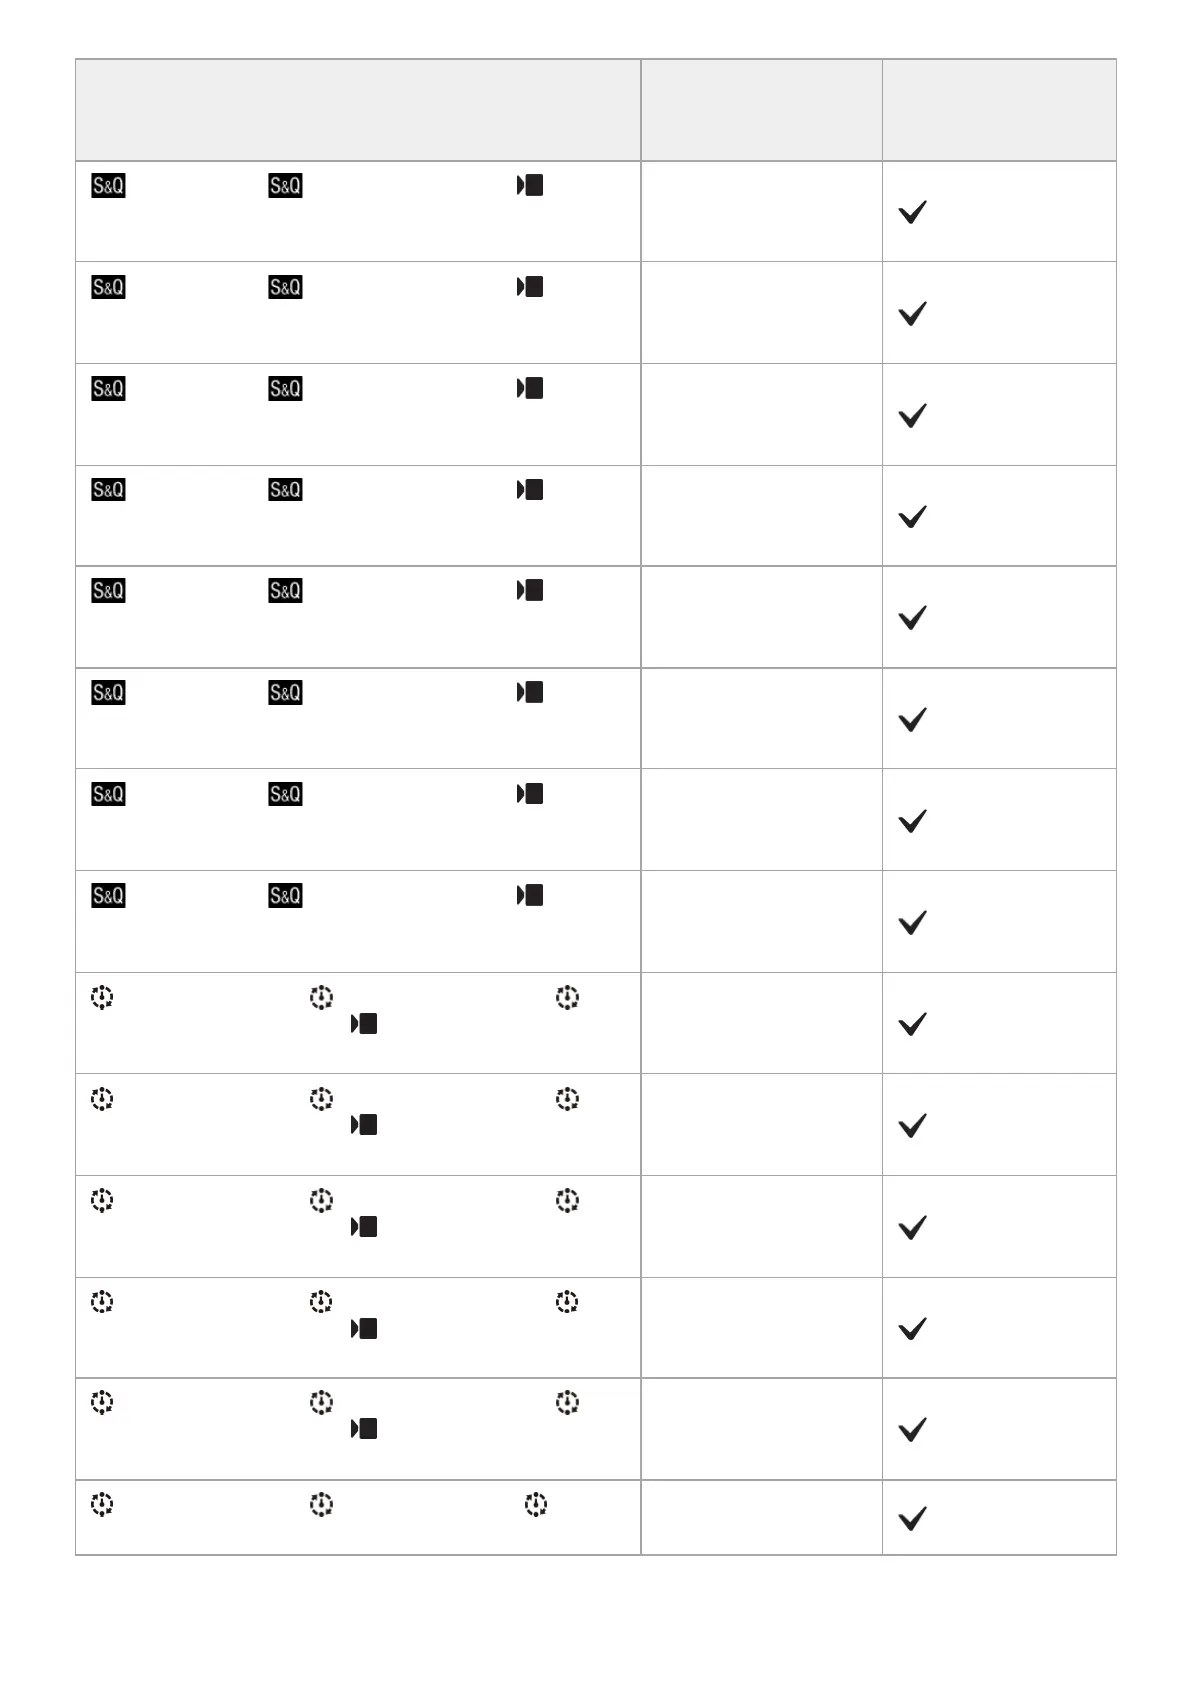Click the second S&Q icon in the second row
This screenshot has width=1190, height=1684.
(285, 288)
